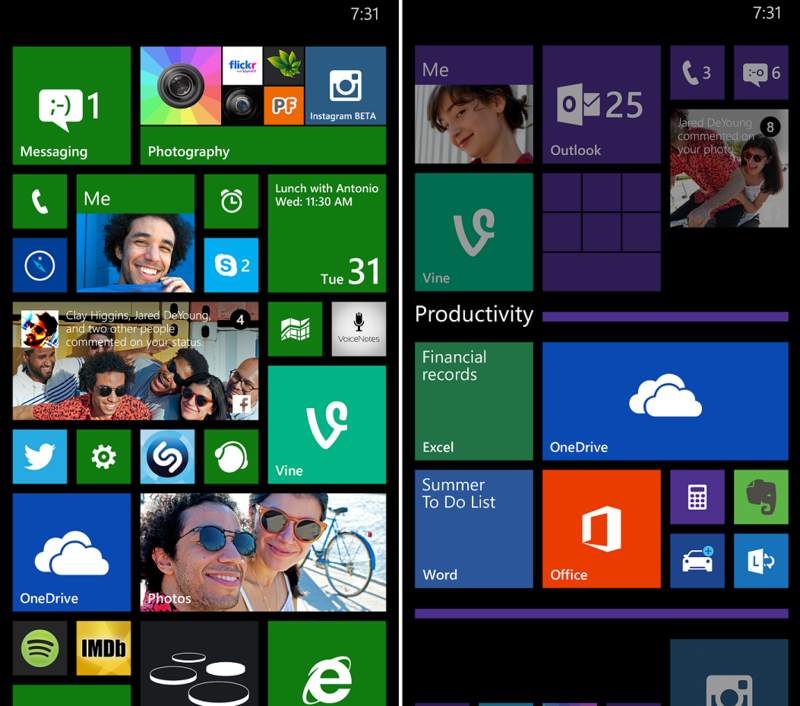
Task: Open the orange Office tile
Action: (601, 529)
